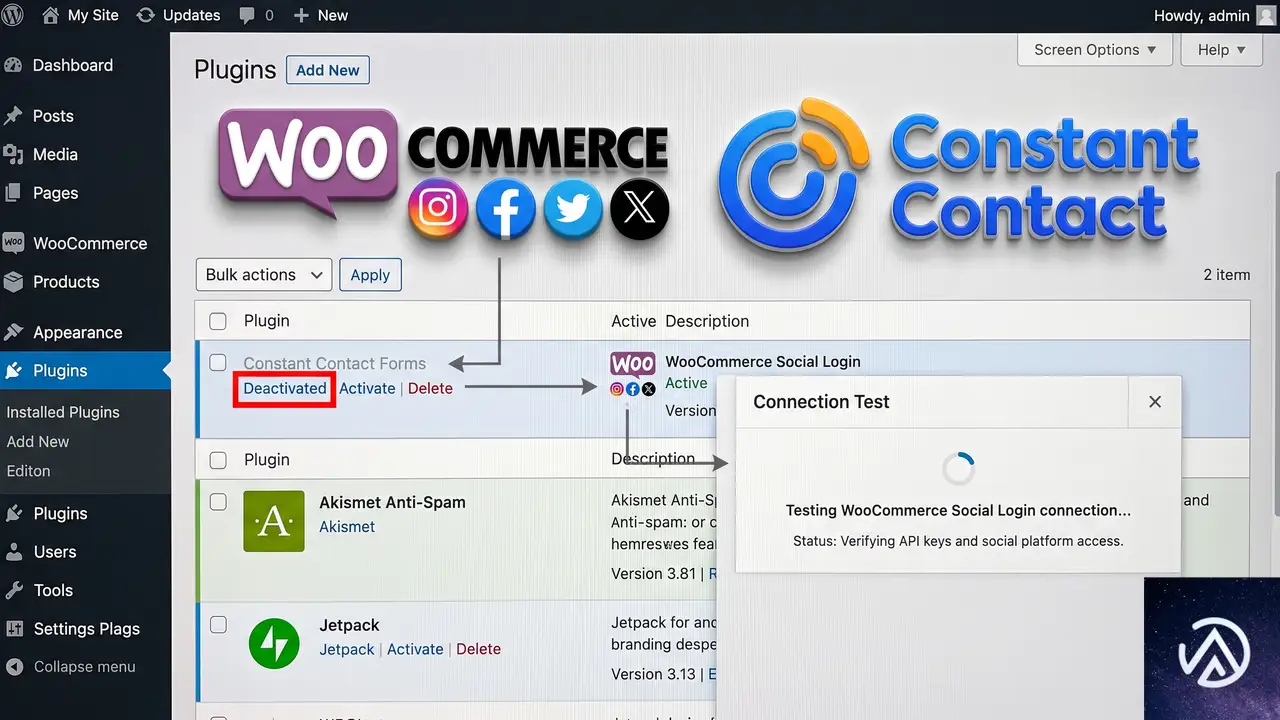Click the Constant Contact Forms plugin name

[x=335, y=363]
